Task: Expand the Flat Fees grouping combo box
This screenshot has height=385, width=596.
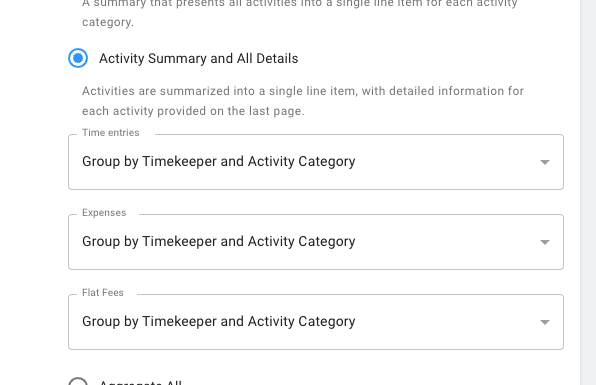Action: click(316, 322)
